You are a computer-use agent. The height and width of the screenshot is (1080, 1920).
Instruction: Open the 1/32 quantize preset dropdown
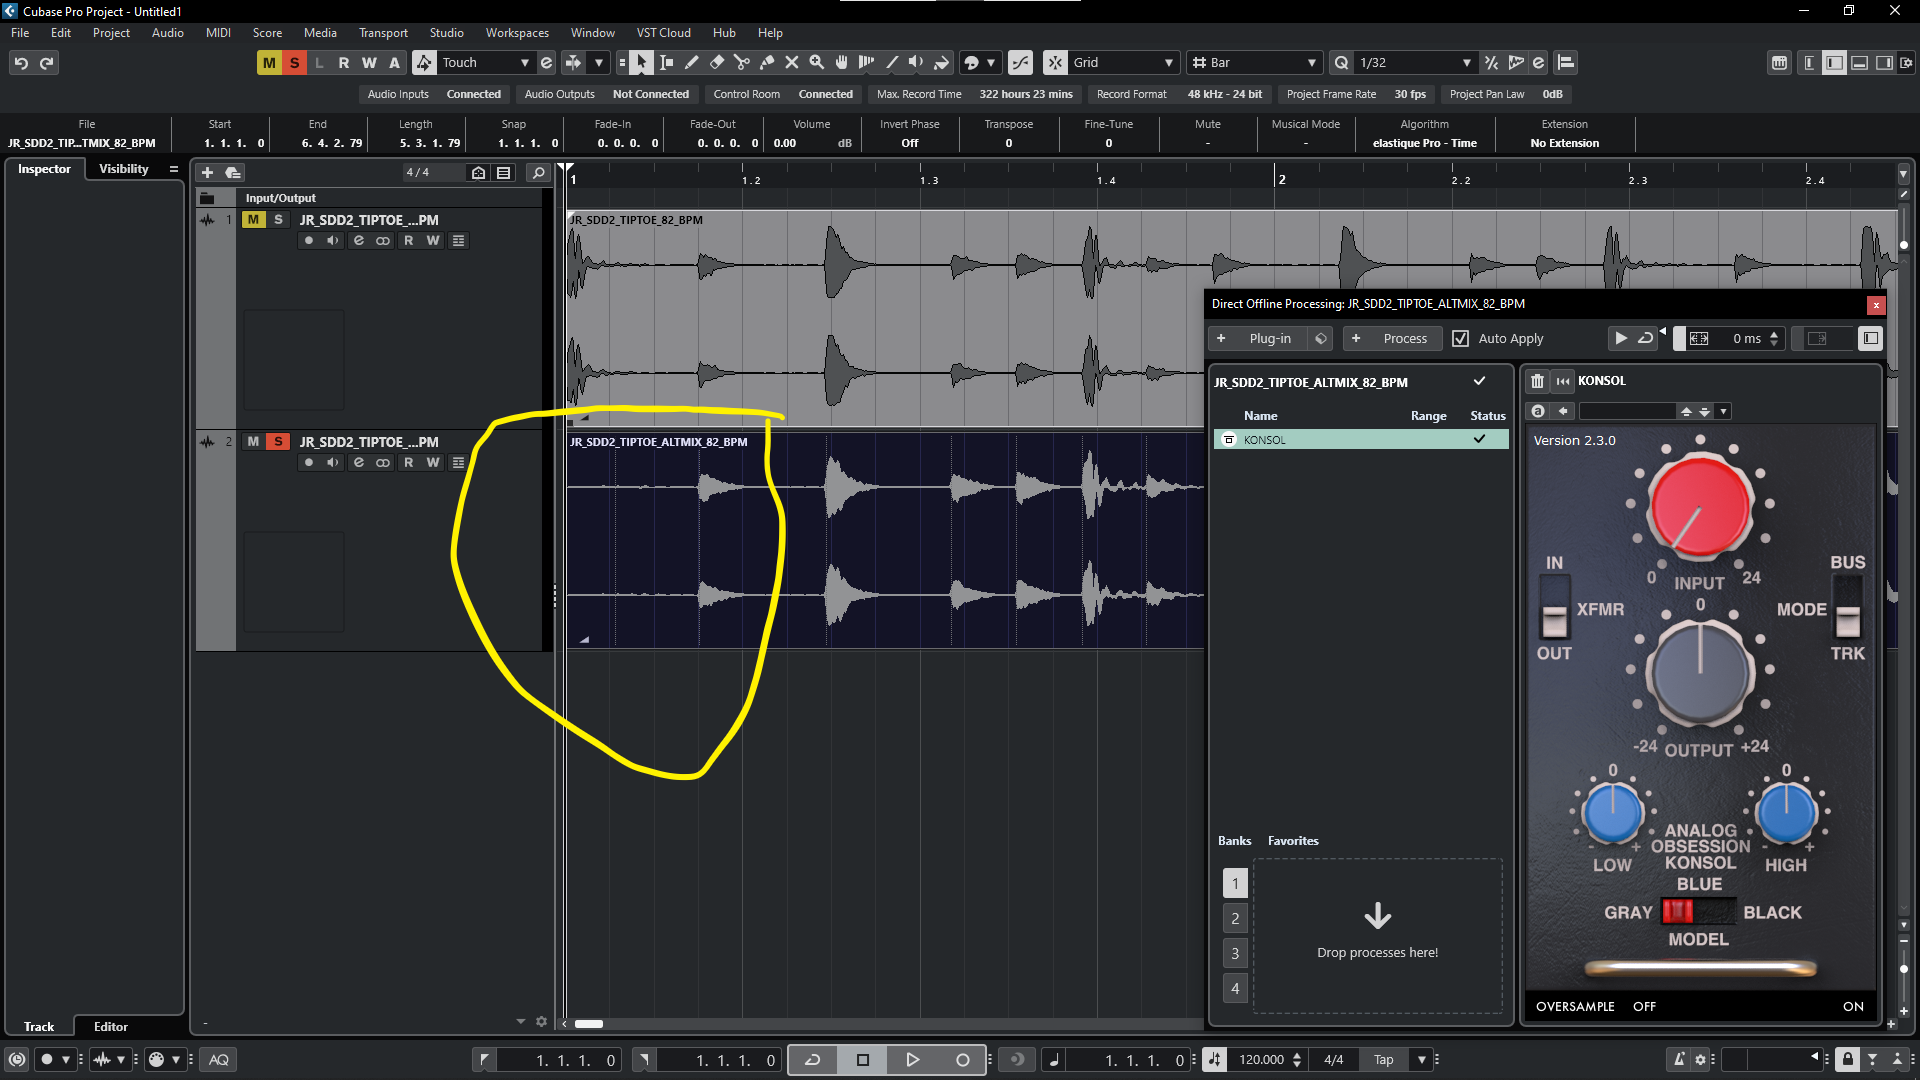[1466, 62]
